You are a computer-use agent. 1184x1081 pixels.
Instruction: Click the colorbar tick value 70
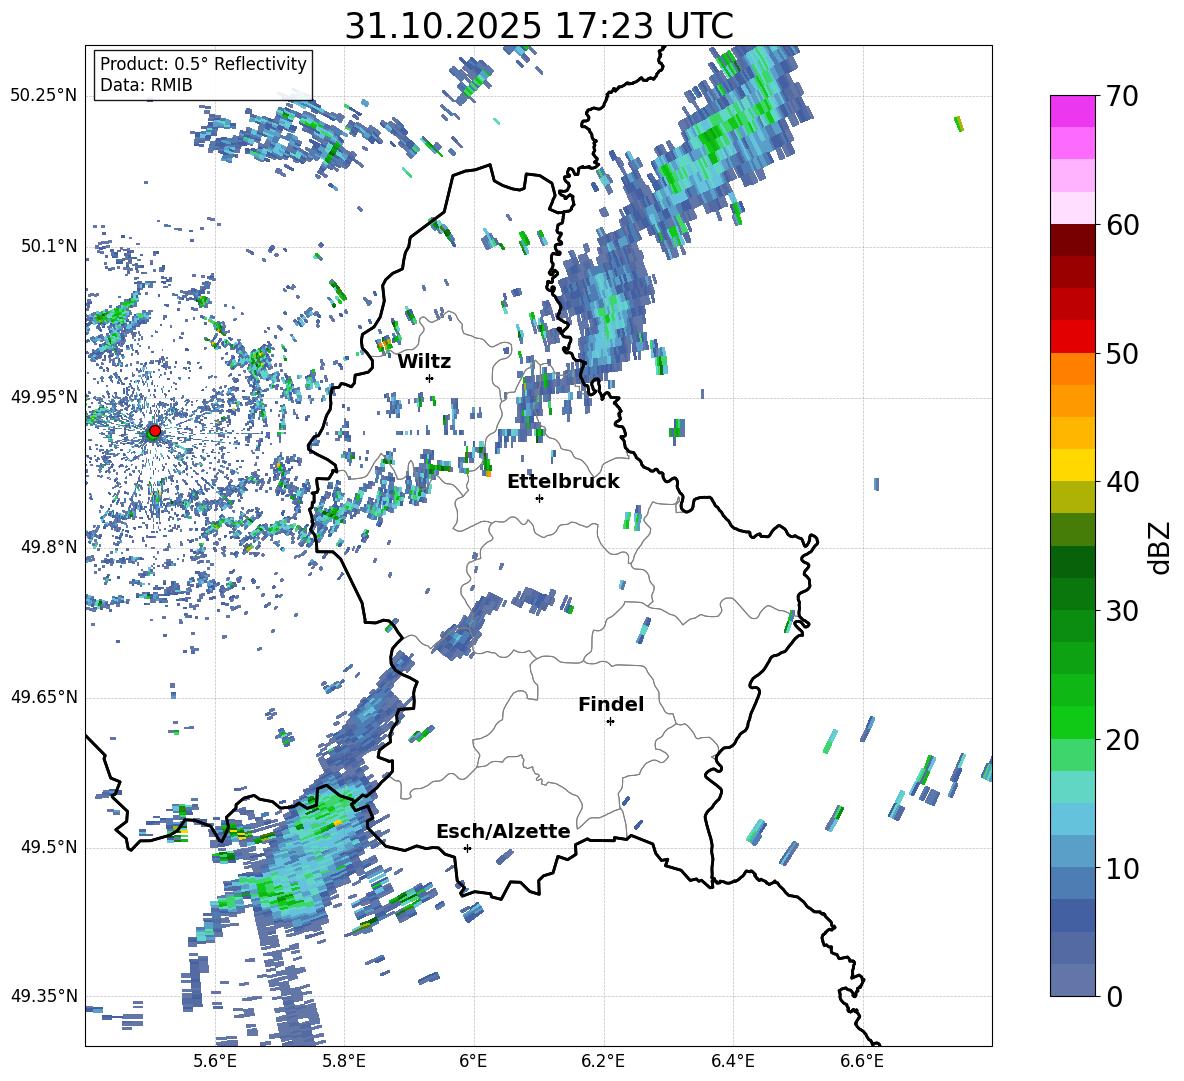pos(1121,96)
